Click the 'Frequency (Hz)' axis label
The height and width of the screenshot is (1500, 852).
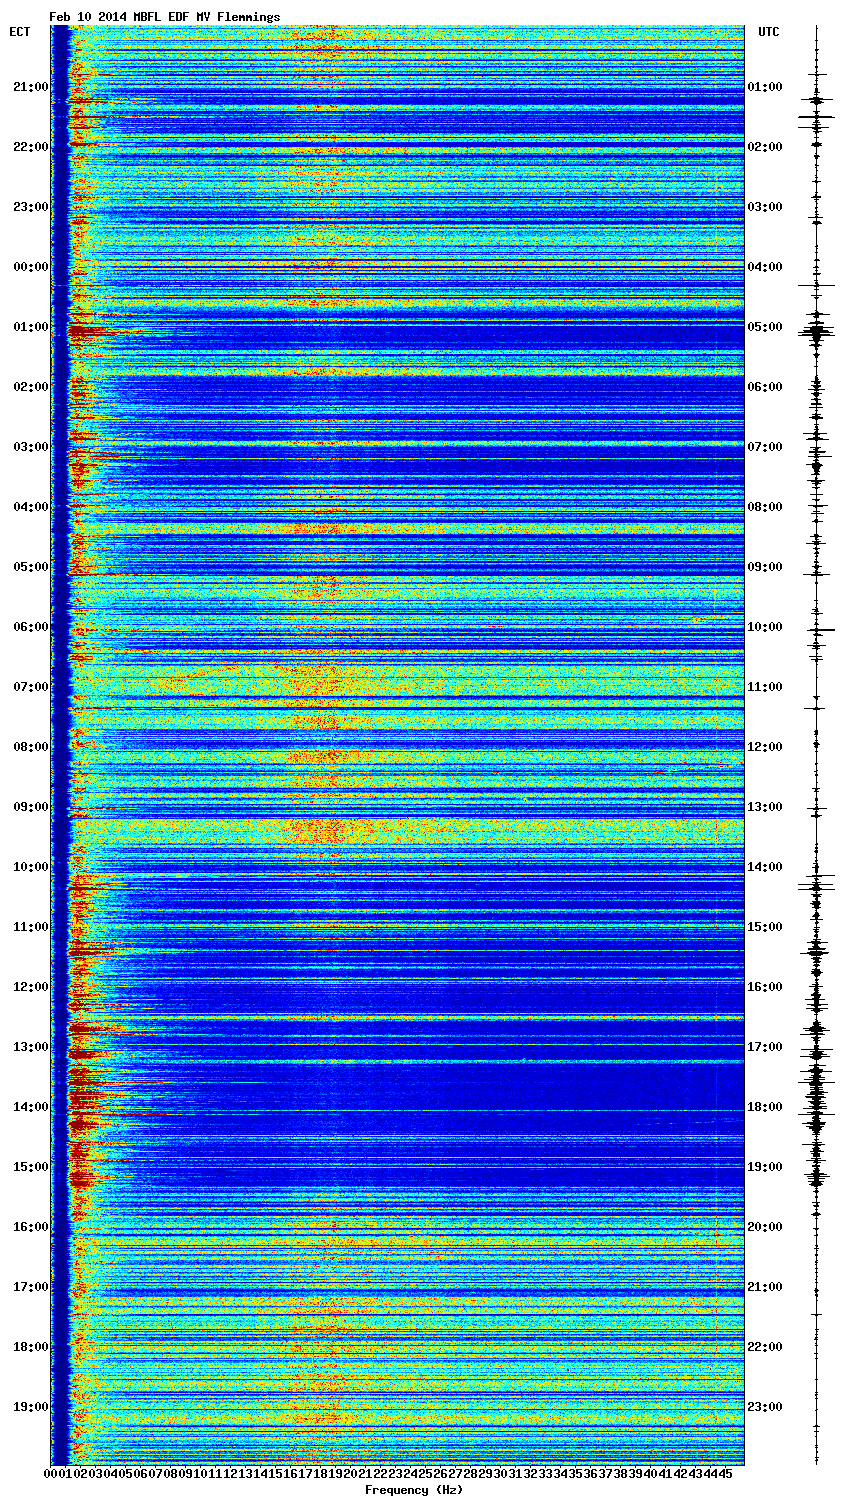(x=414, y=1490)
